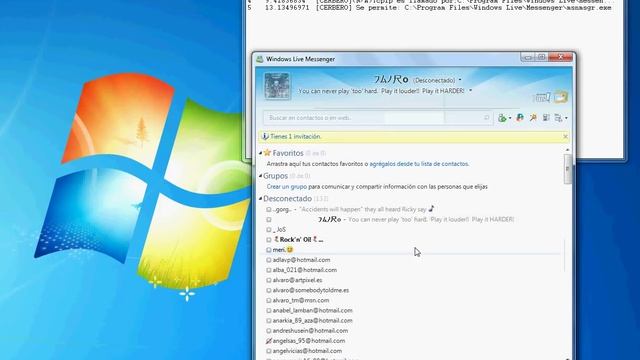Viewport: 640px width, 360px height.
Task: Click status icon beside andreshusein@hotmail.com
Action: [269, 331]
